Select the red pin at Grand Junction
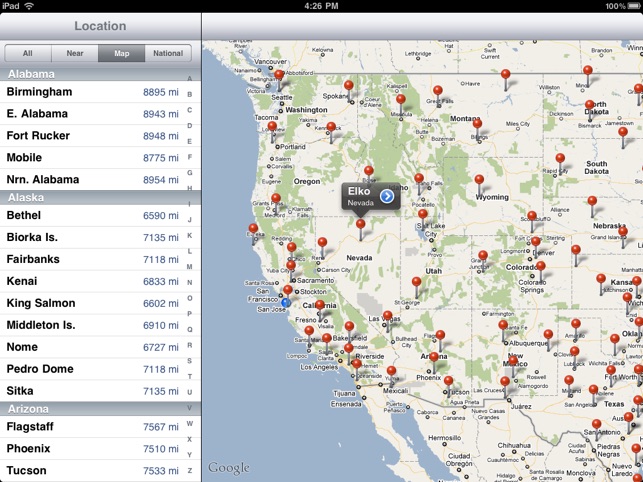The image size is (643, 482). [x=483, y=255]
